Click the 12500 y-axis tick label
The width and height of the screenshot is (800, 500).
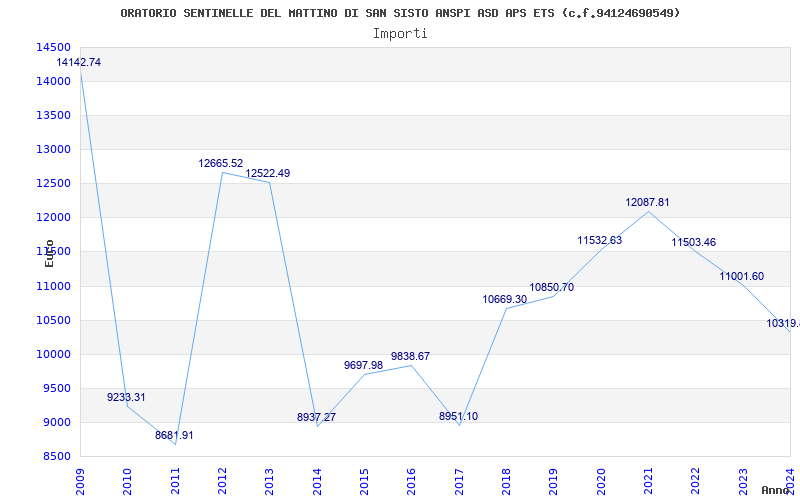[54, 184]
